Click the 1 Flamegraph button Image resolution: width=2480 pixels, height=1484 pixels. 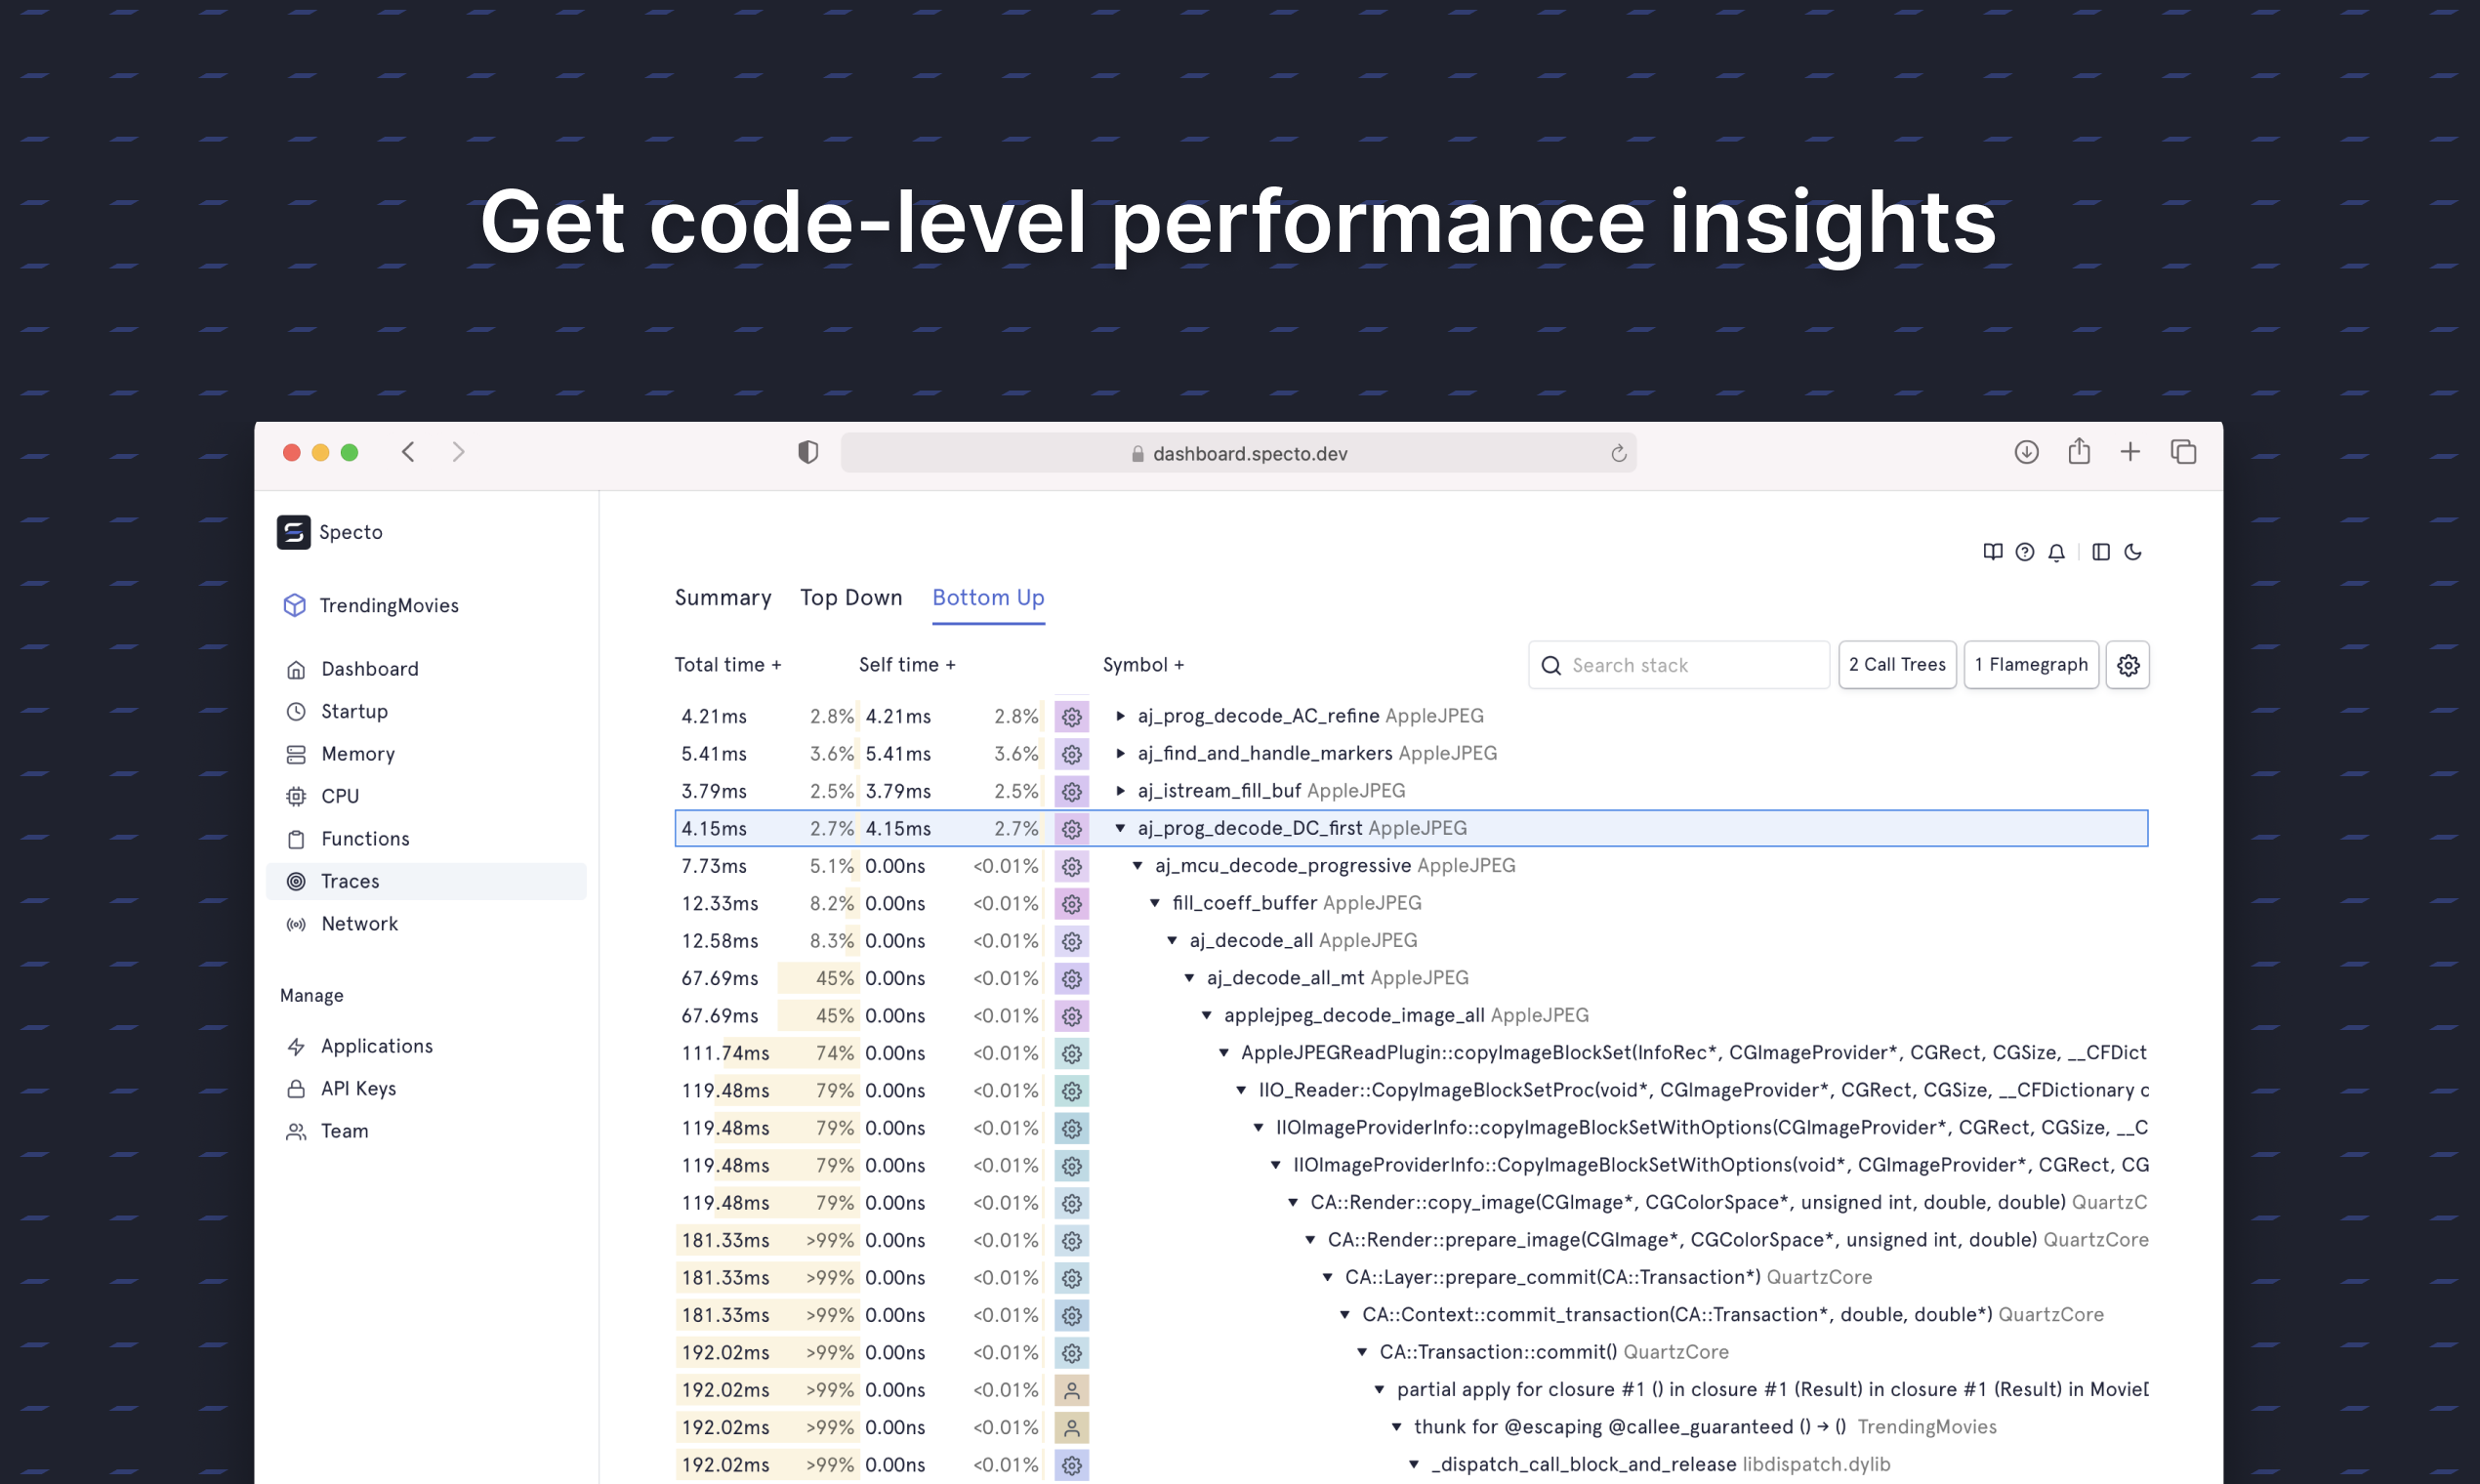click(2030, 665)
